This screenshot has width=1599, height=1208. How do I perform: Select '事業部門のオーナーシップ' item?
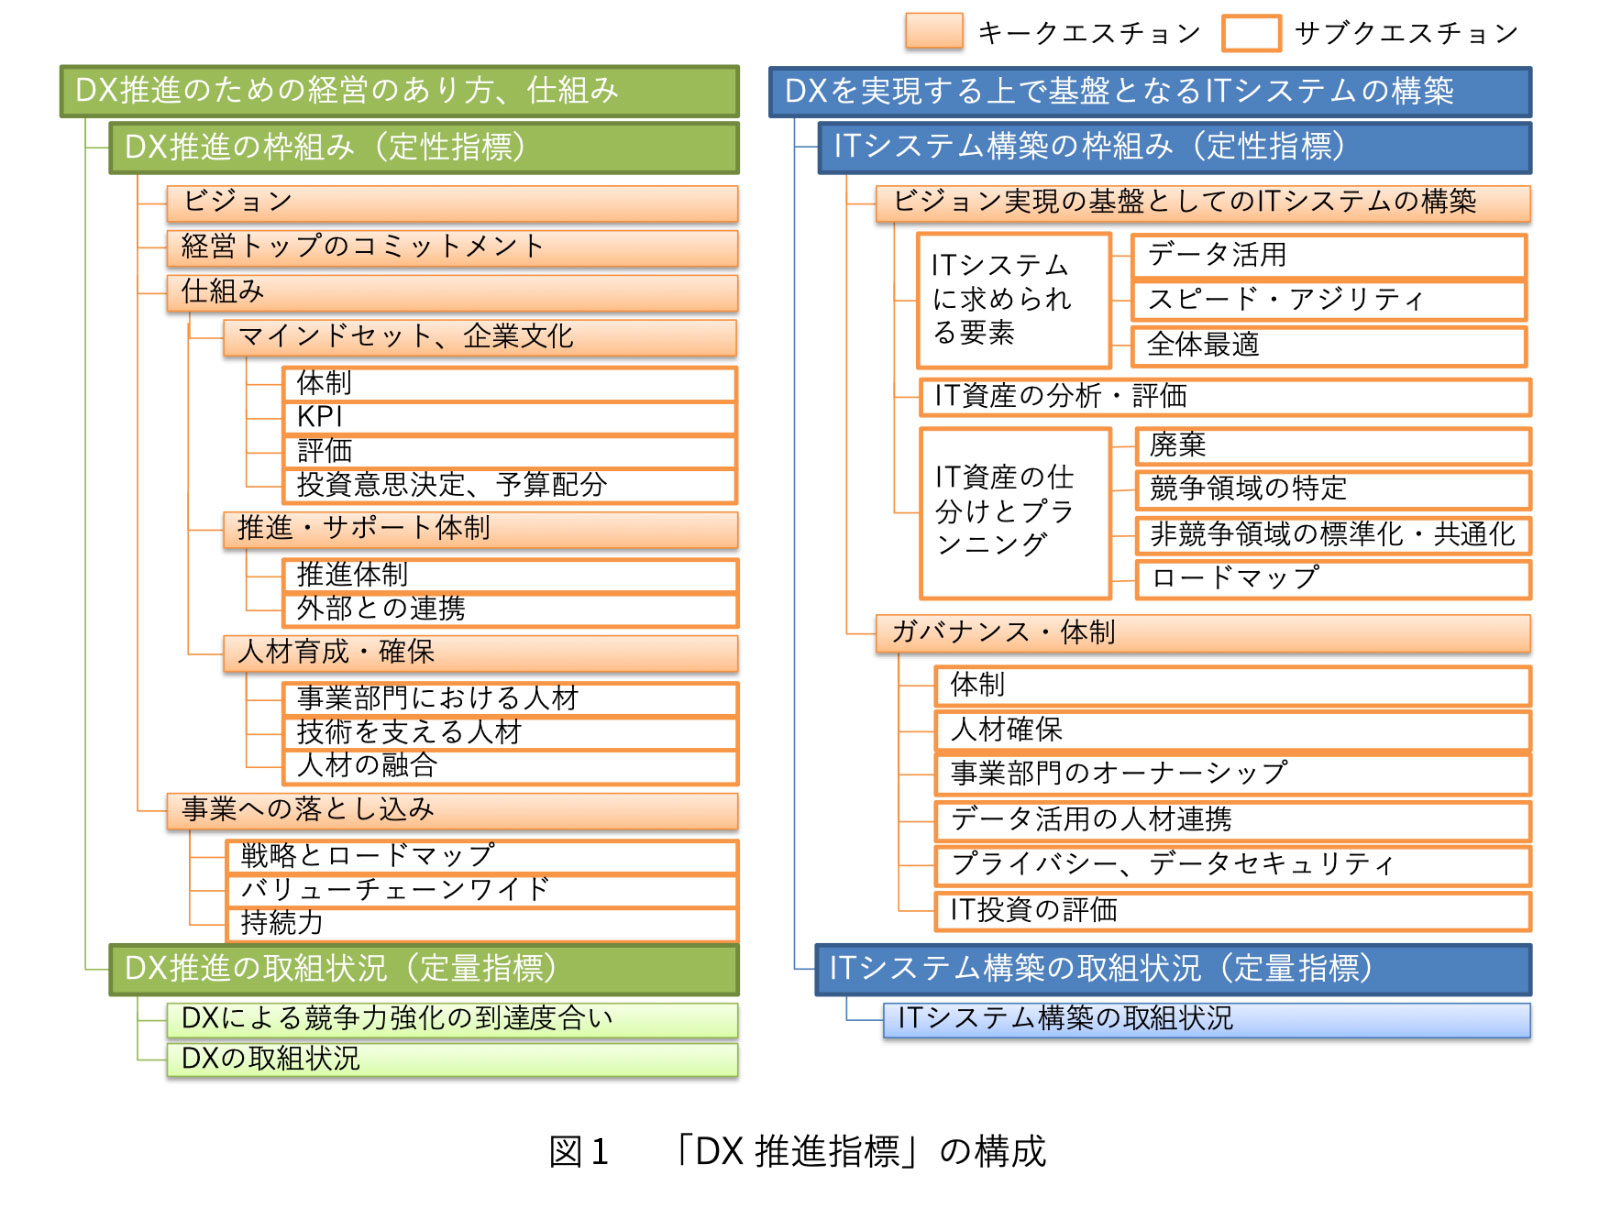coord(1232,775)
